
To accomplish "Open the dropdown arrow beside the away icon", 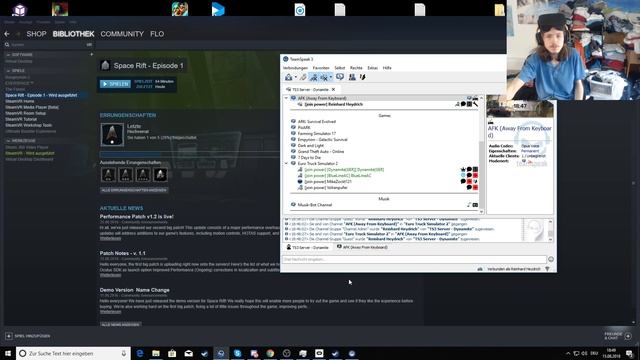I will (x=331, y=78).
